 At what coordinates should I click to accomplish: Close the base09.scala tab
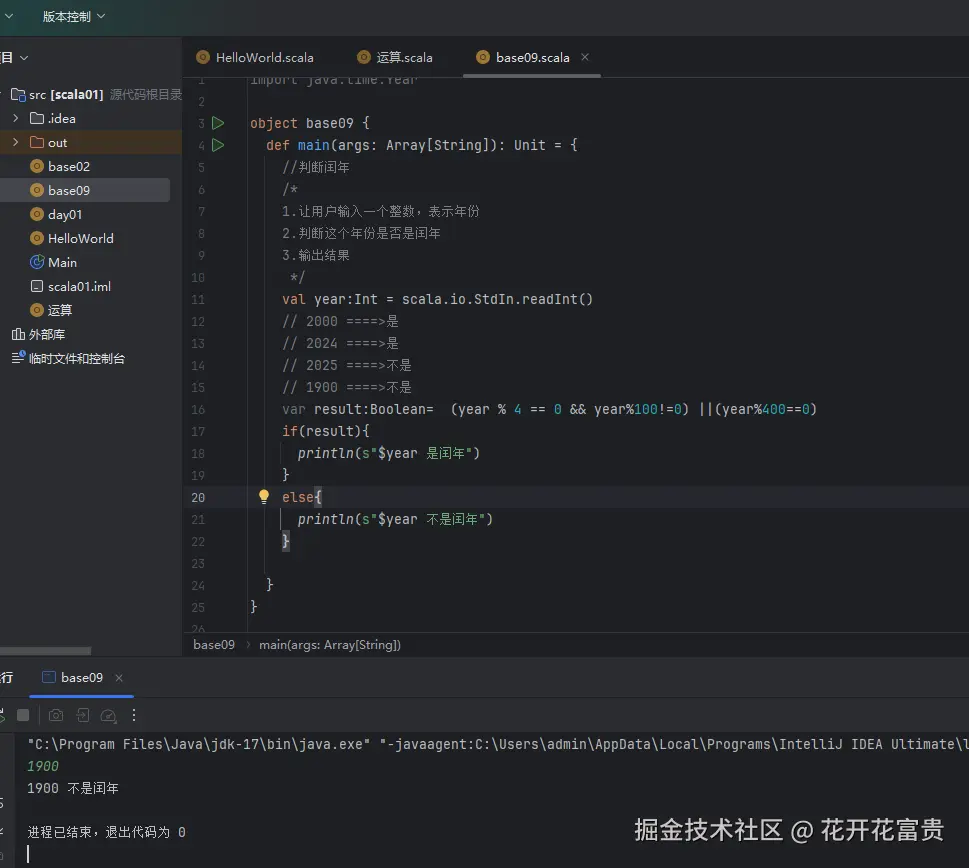(x=585, y=57)
